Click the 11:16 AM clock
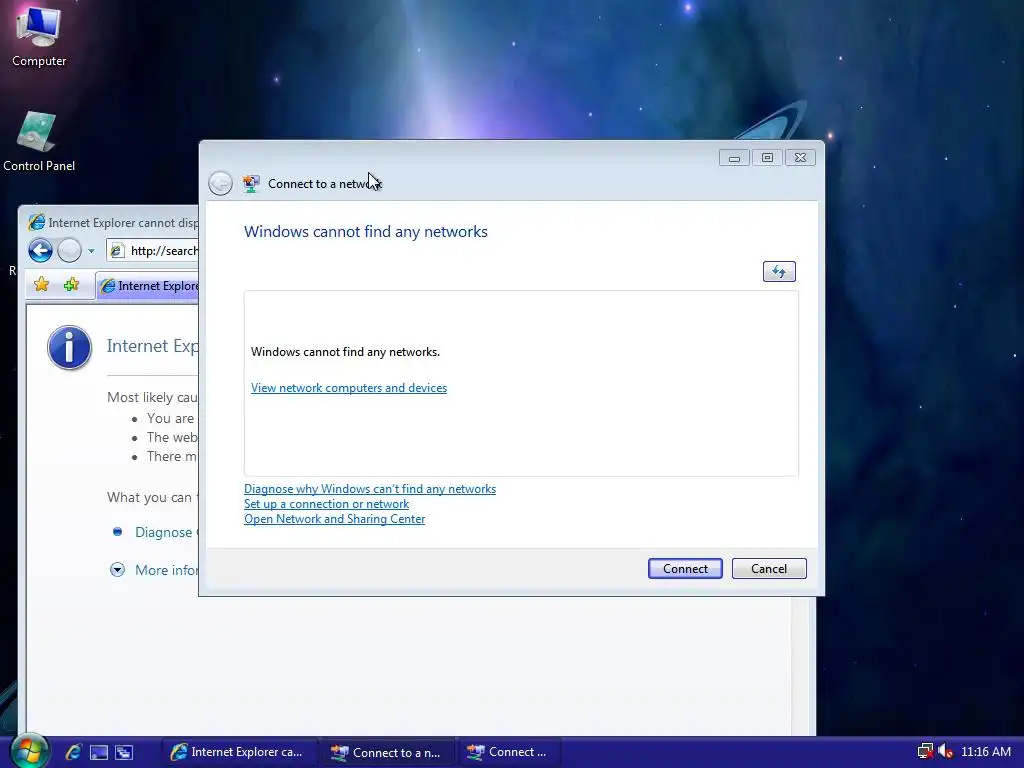 click(x=985, y=752)
